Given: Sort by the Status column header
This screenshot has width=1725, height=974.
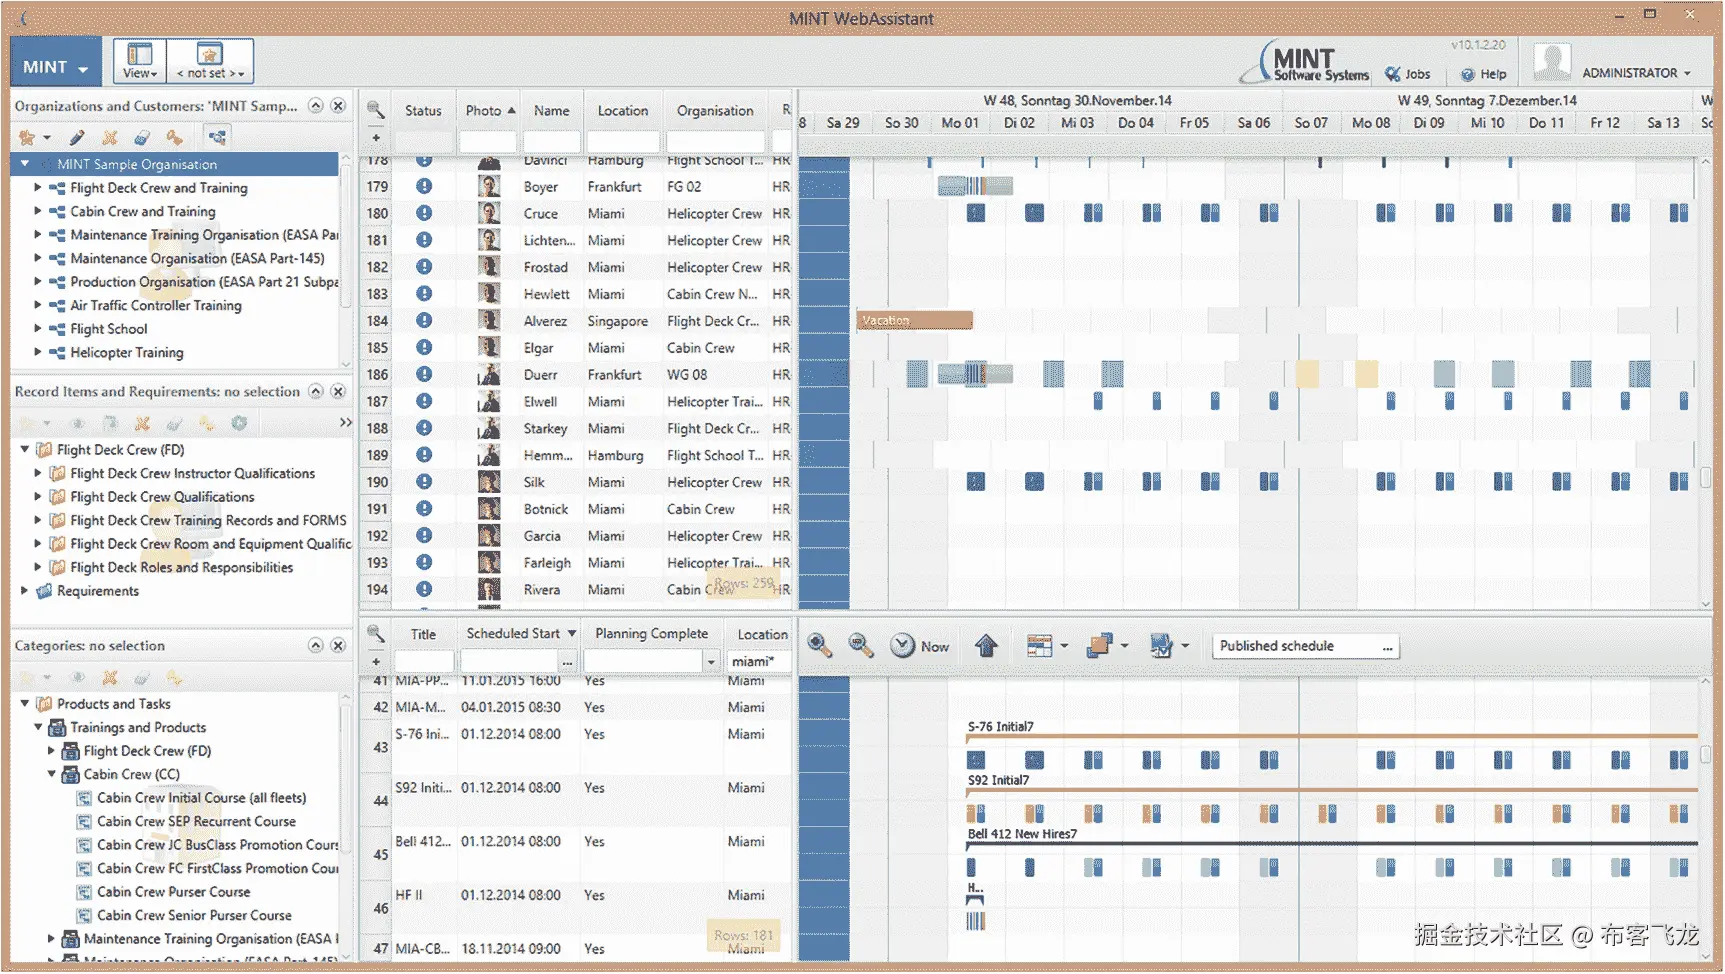Looking at the screenshot, I should [423, 111].
